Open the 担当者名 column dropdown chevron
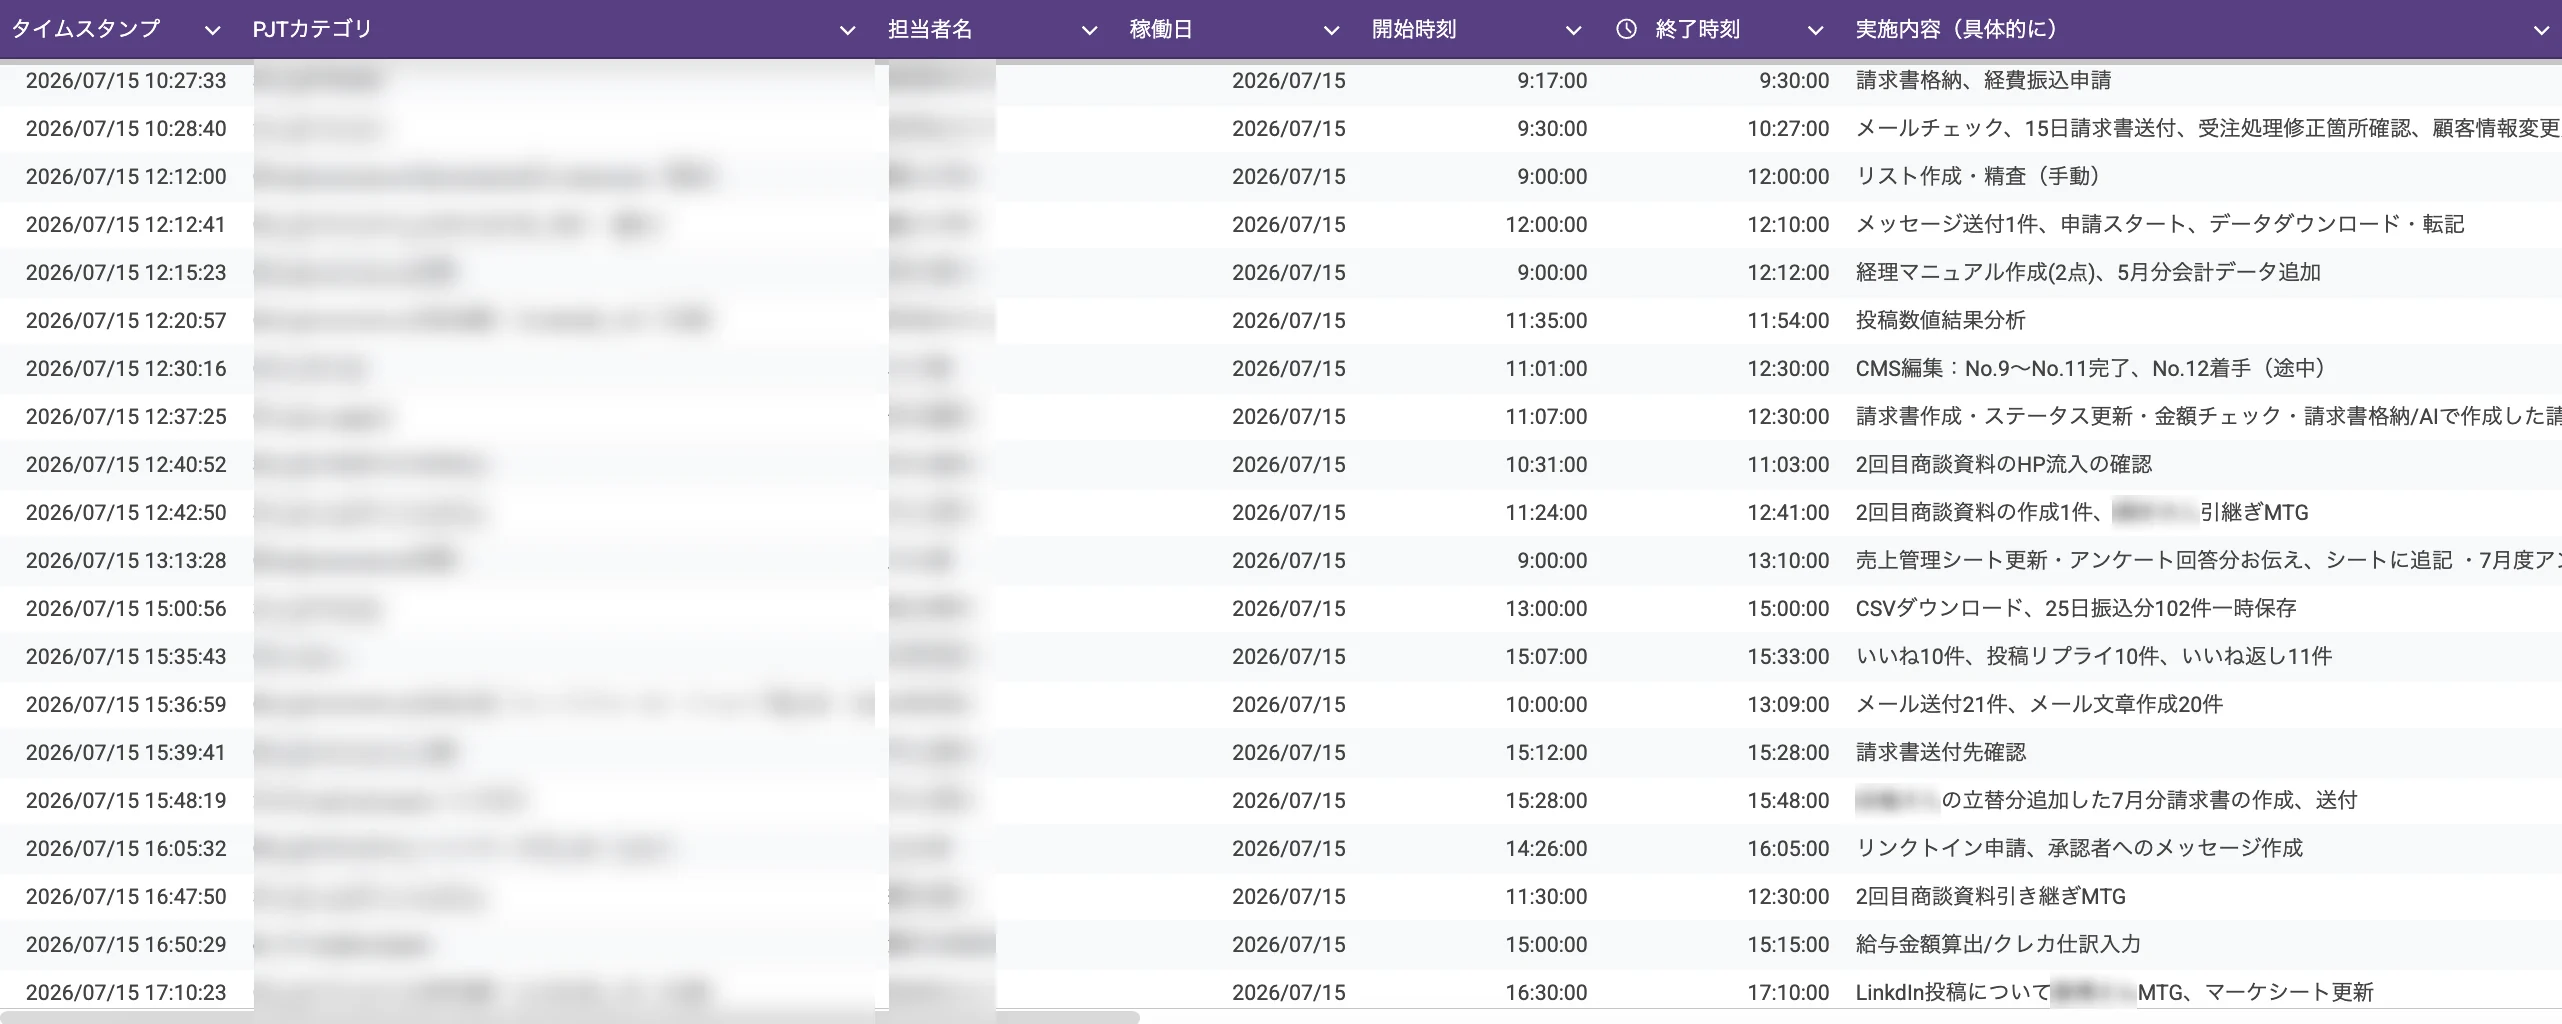The width and height of the screenshot is (2562, 1024). 1090,31
